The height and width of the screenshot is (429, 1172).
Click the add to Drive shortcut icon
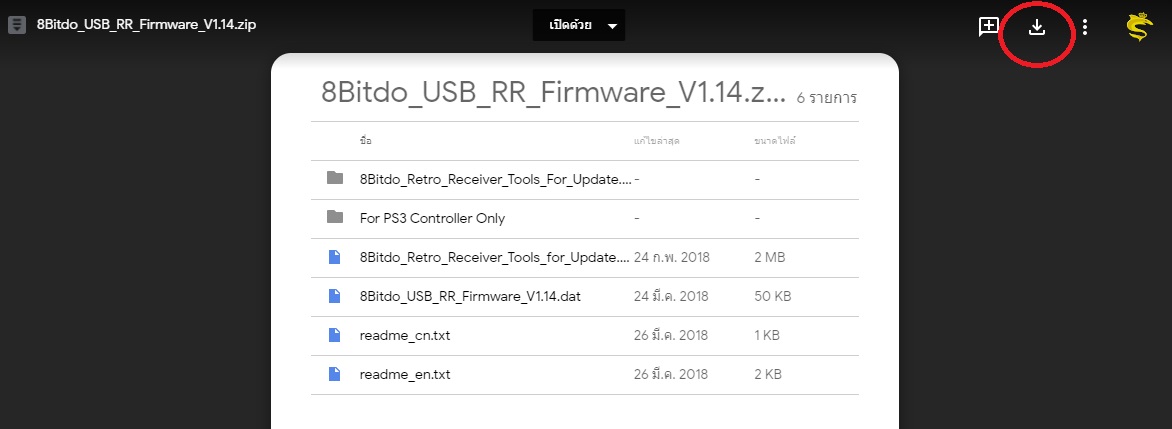tap(988, 27)
